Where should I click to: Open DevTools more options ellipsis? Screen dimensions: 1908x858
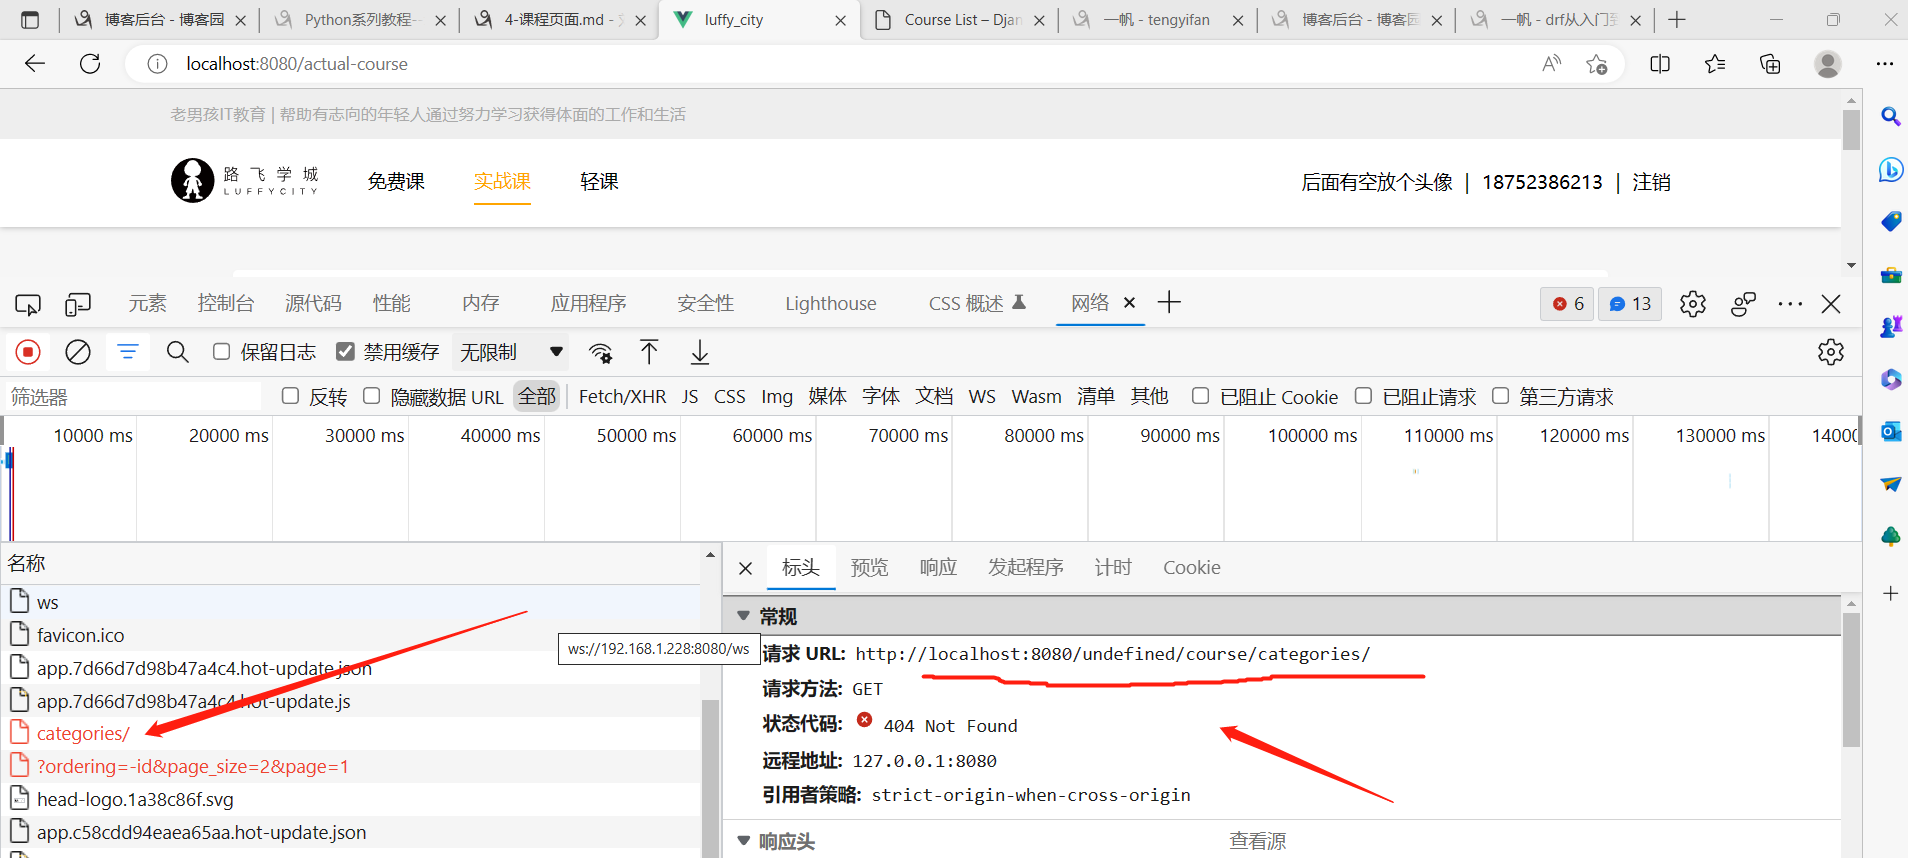pyautogui.click(x=1790, y=304)
